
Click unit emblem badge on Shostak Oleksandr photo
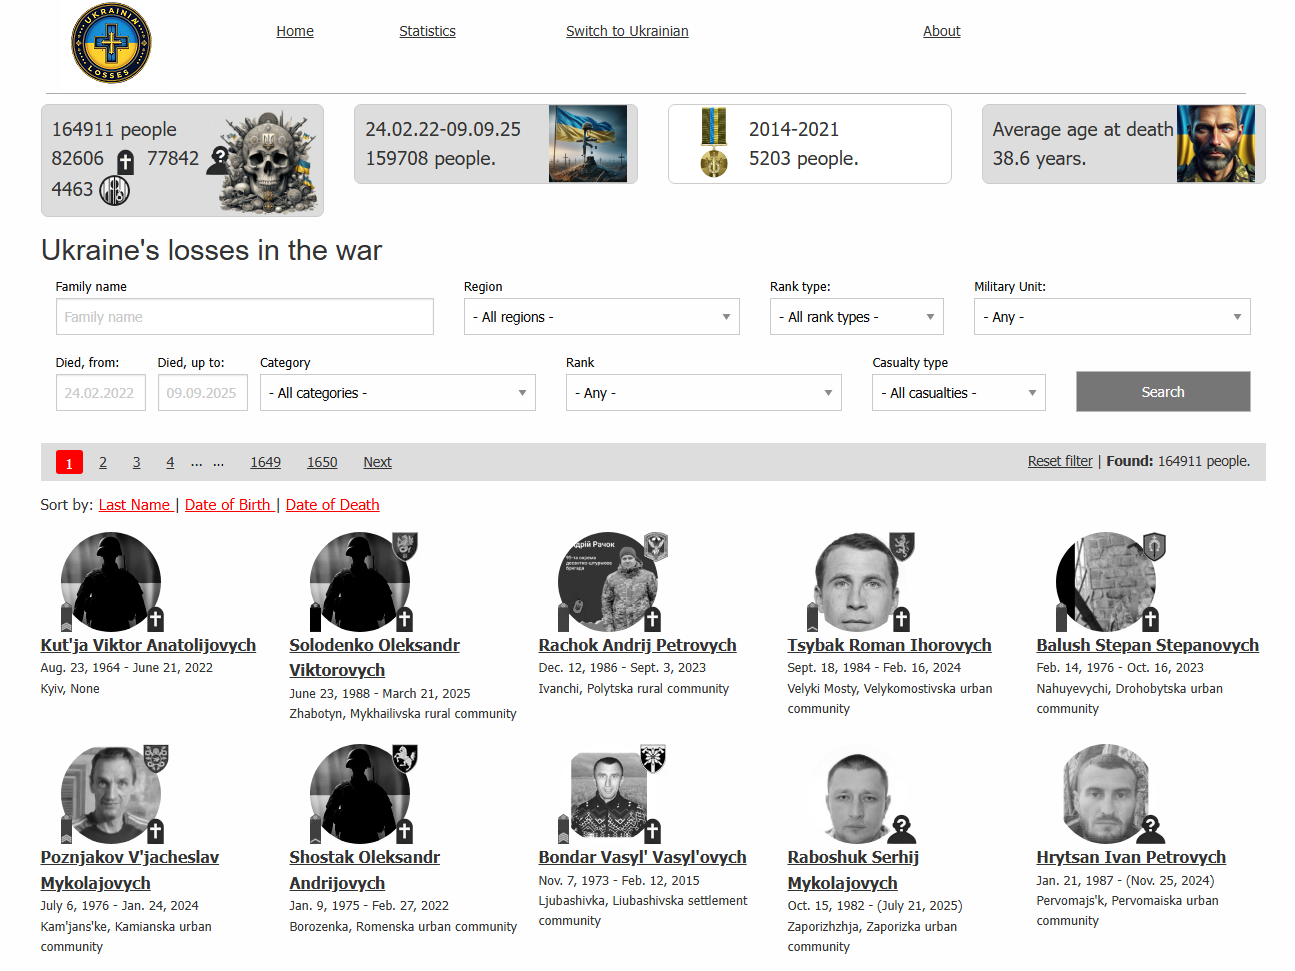coord(405,759)
